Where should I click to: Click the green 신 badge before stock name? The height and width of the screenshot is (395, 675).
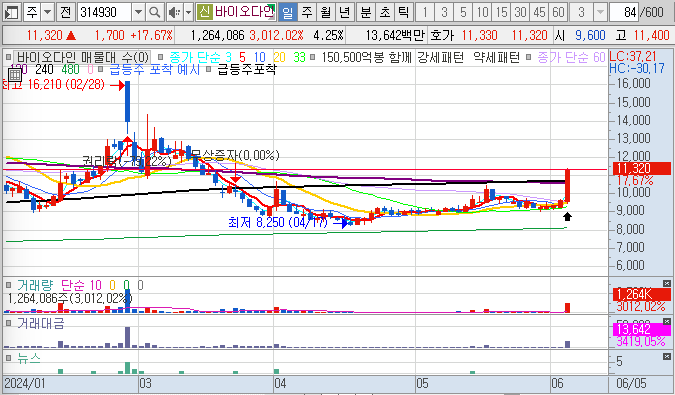click(204, 12)
